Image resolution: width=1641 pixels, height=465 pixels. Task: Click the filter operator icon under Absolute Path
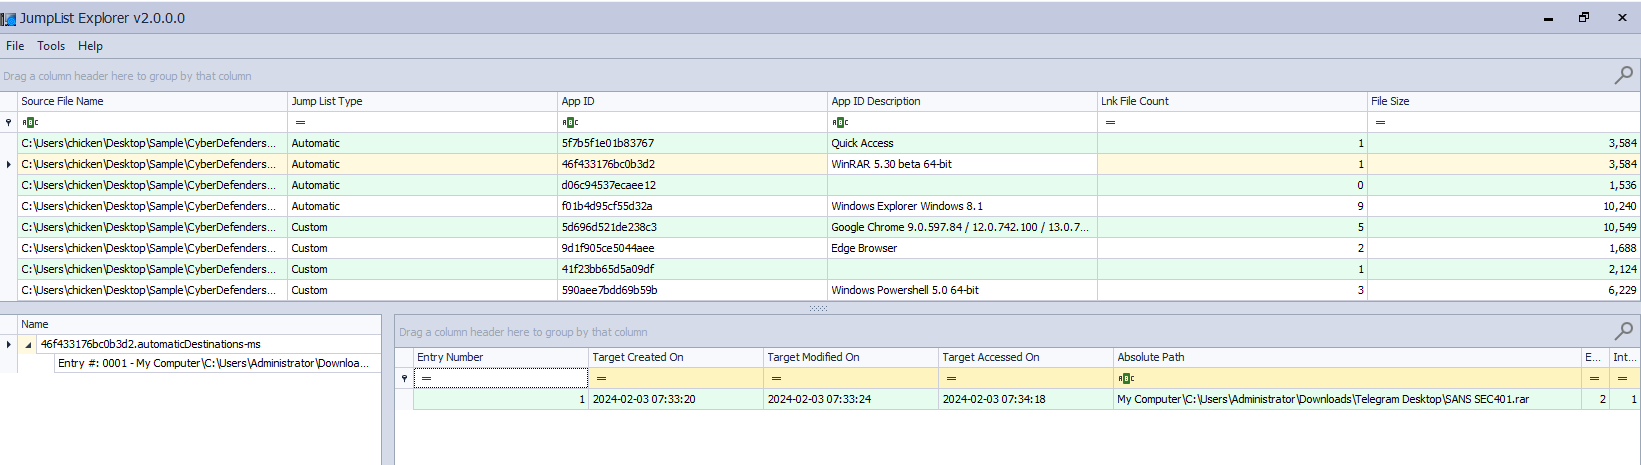coord(1126,378)
